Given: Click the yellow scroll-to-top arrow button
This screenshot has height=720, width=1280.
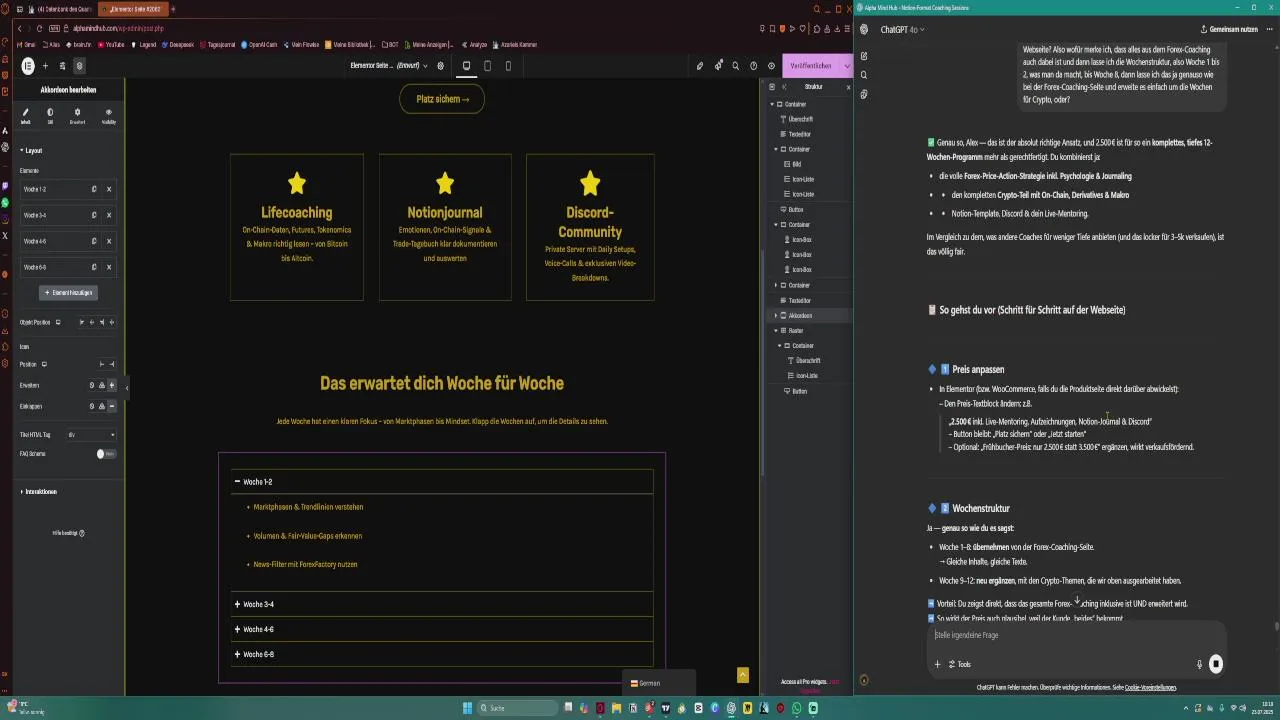Looking at the screenshot, I should (742, 675).
